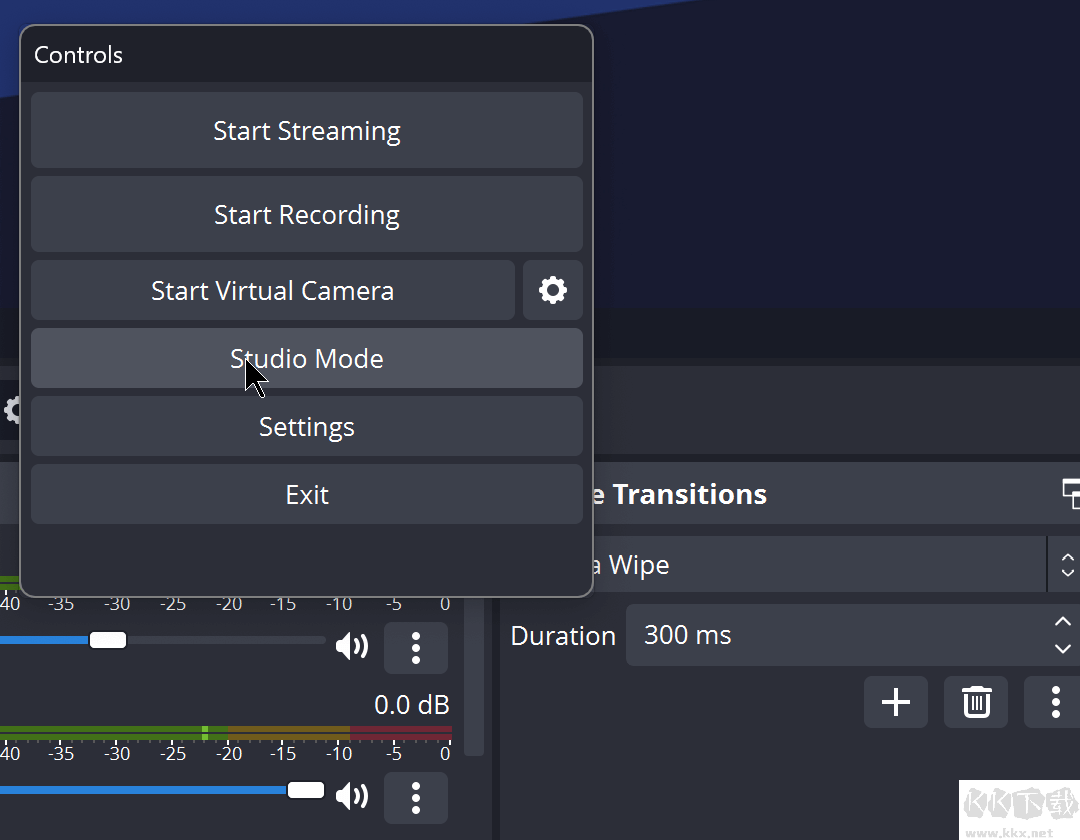Image resolution: width=1080 pixels, height=840 pixels.
Task: Exit OBS via the Exit button
Action: coord(306,495)
